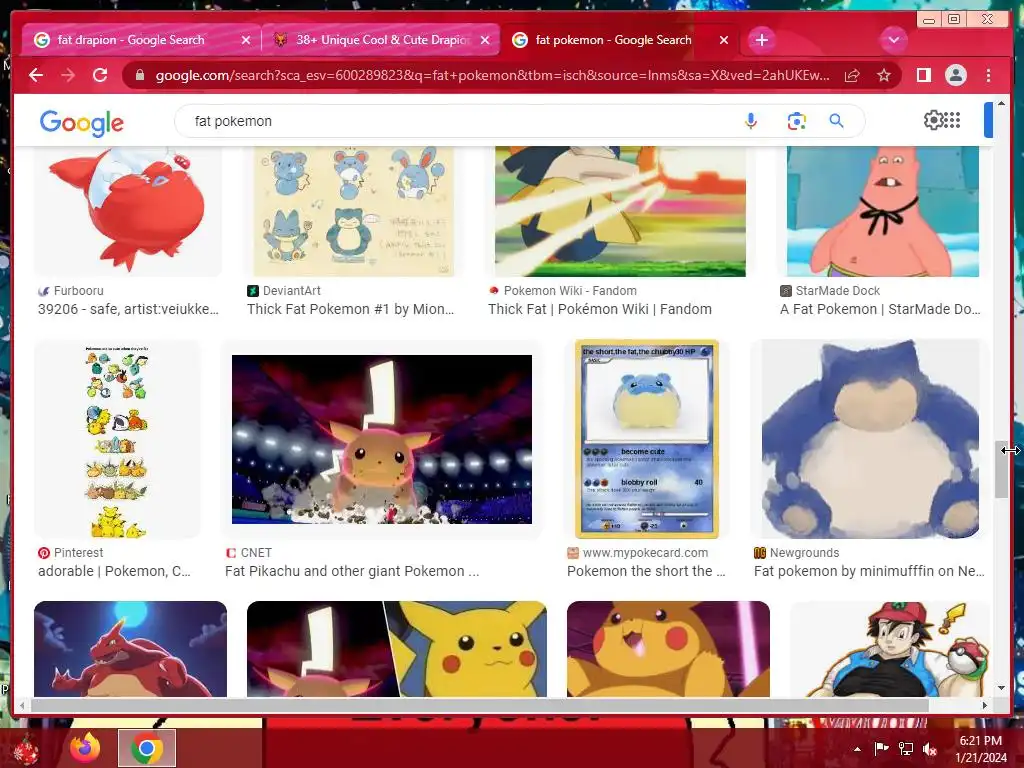1024x768 pixels.
Task: Go back to the previous page
Action: tap(36, 75)
